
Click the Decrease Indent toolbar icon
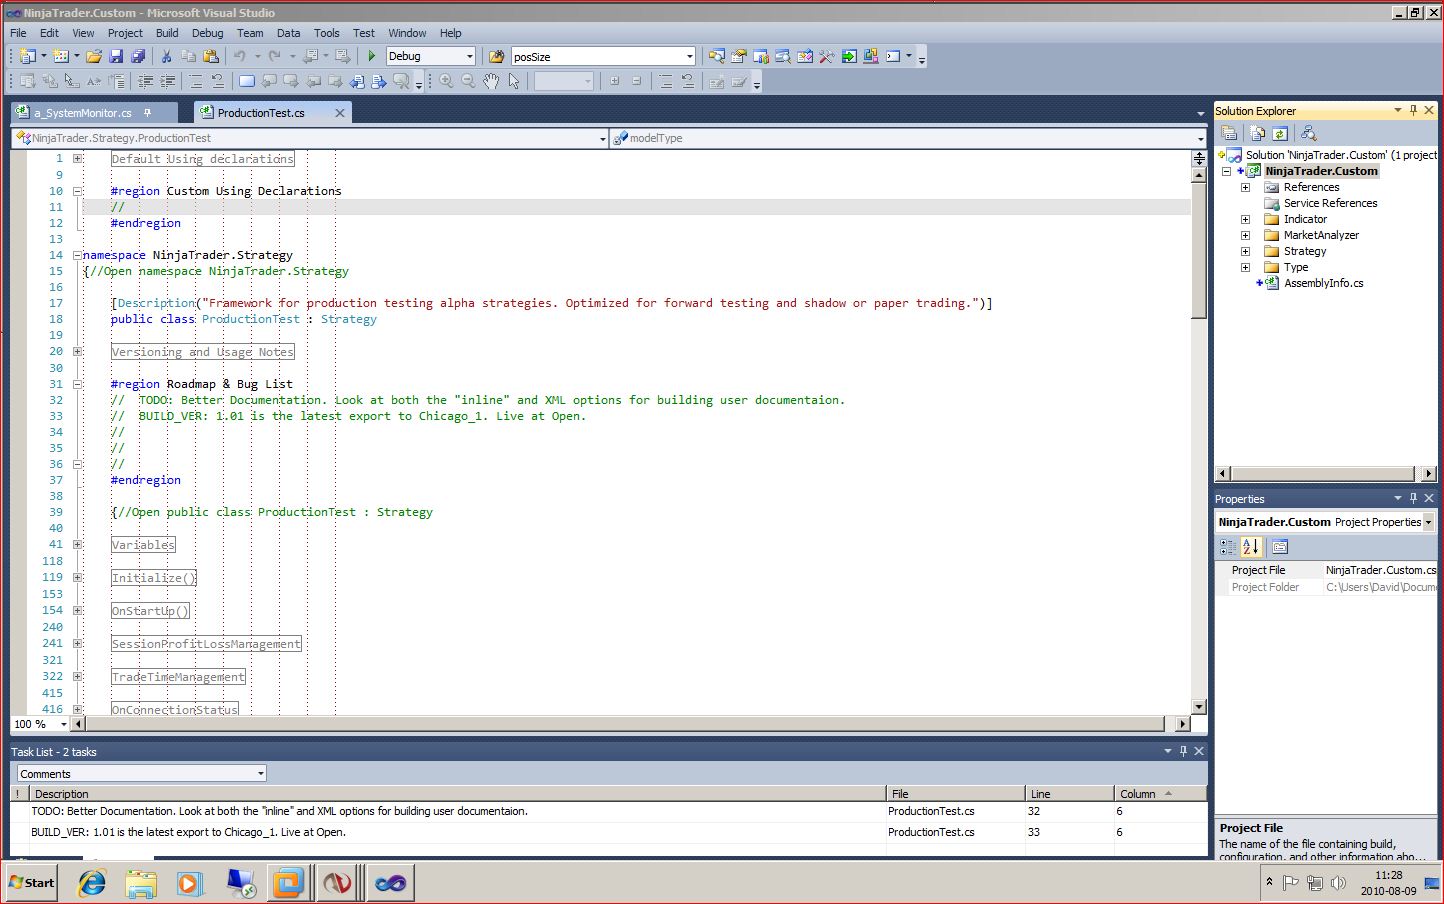(146, 81)
